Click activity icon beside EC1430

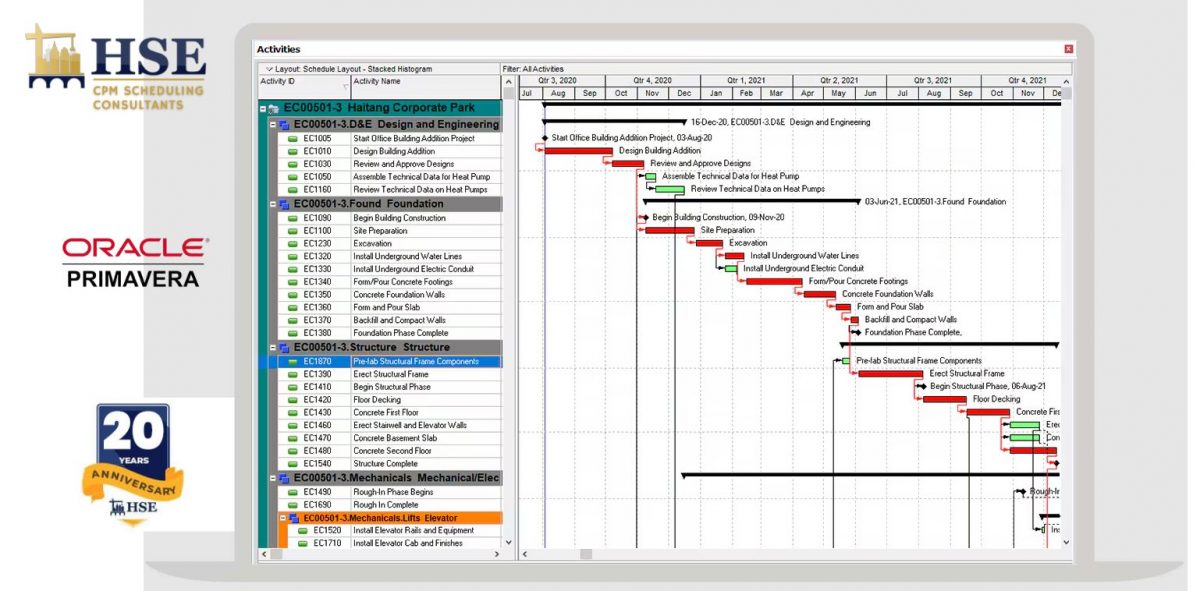click(293, 412)
